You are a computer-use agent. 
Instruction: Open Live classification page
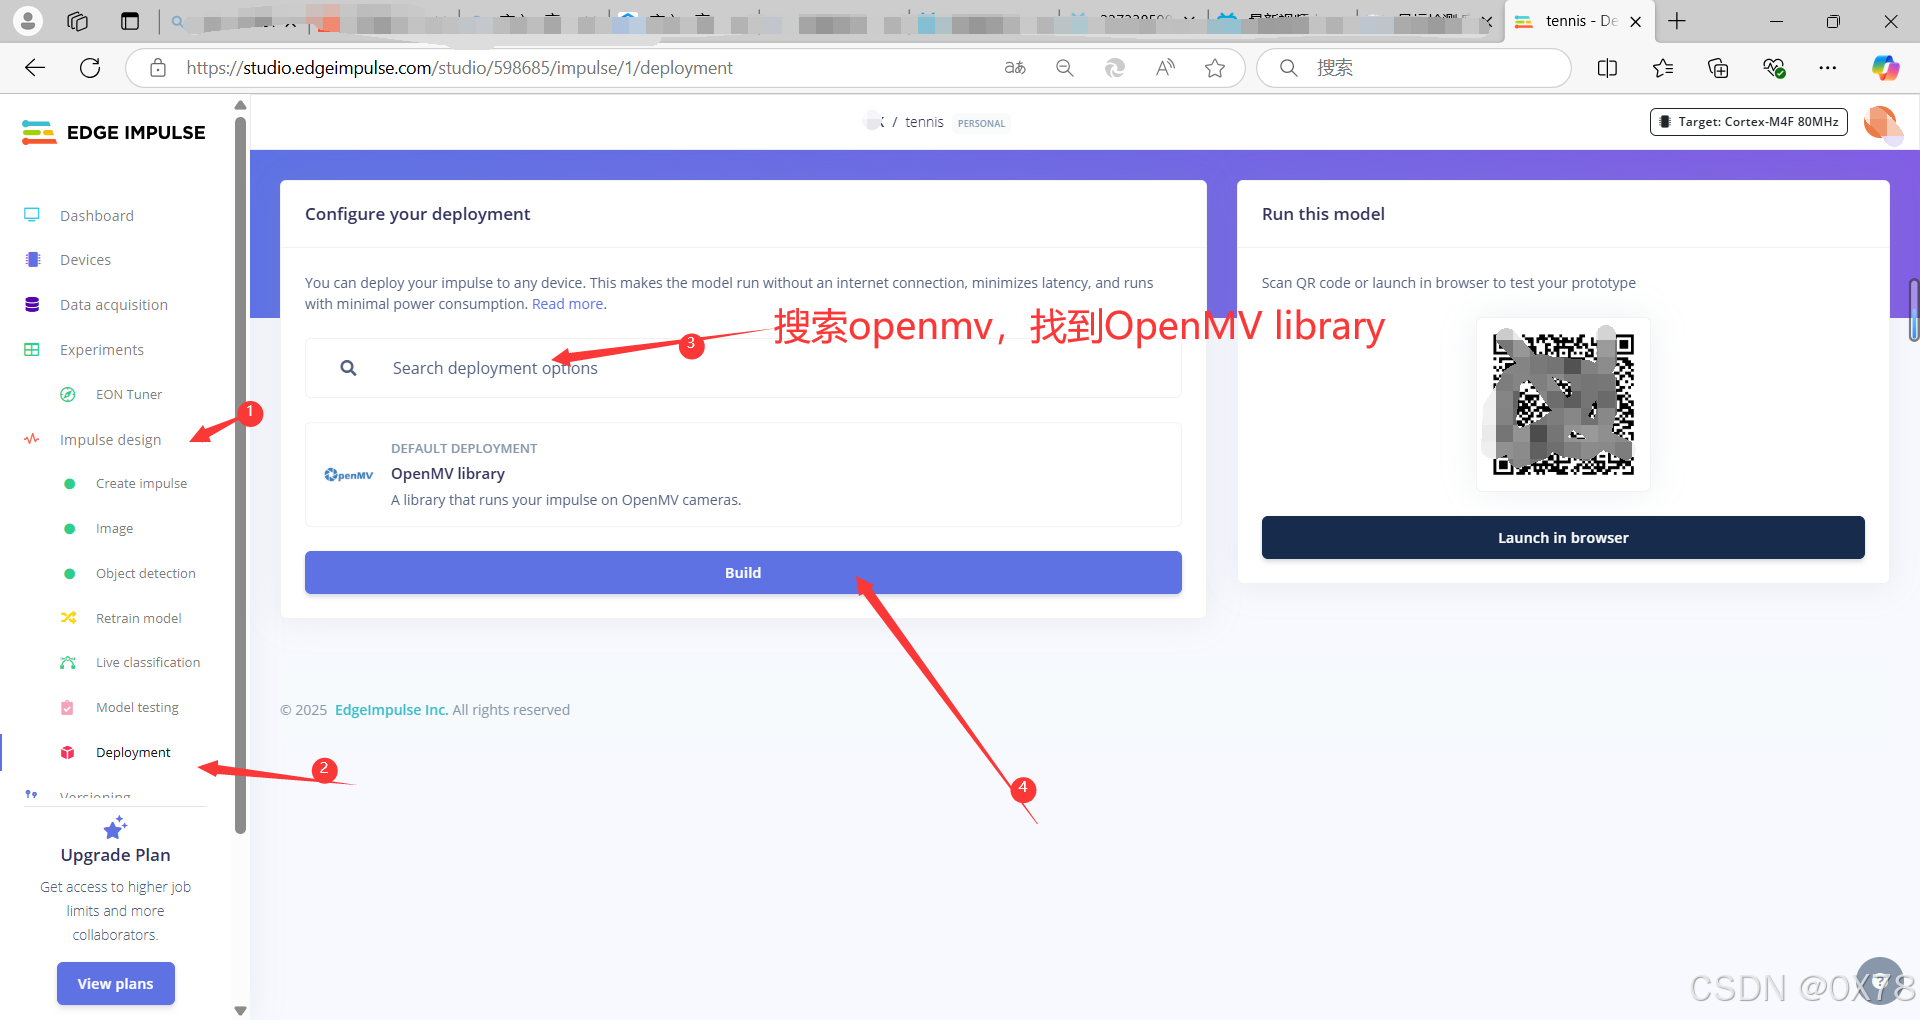point(148,663)
